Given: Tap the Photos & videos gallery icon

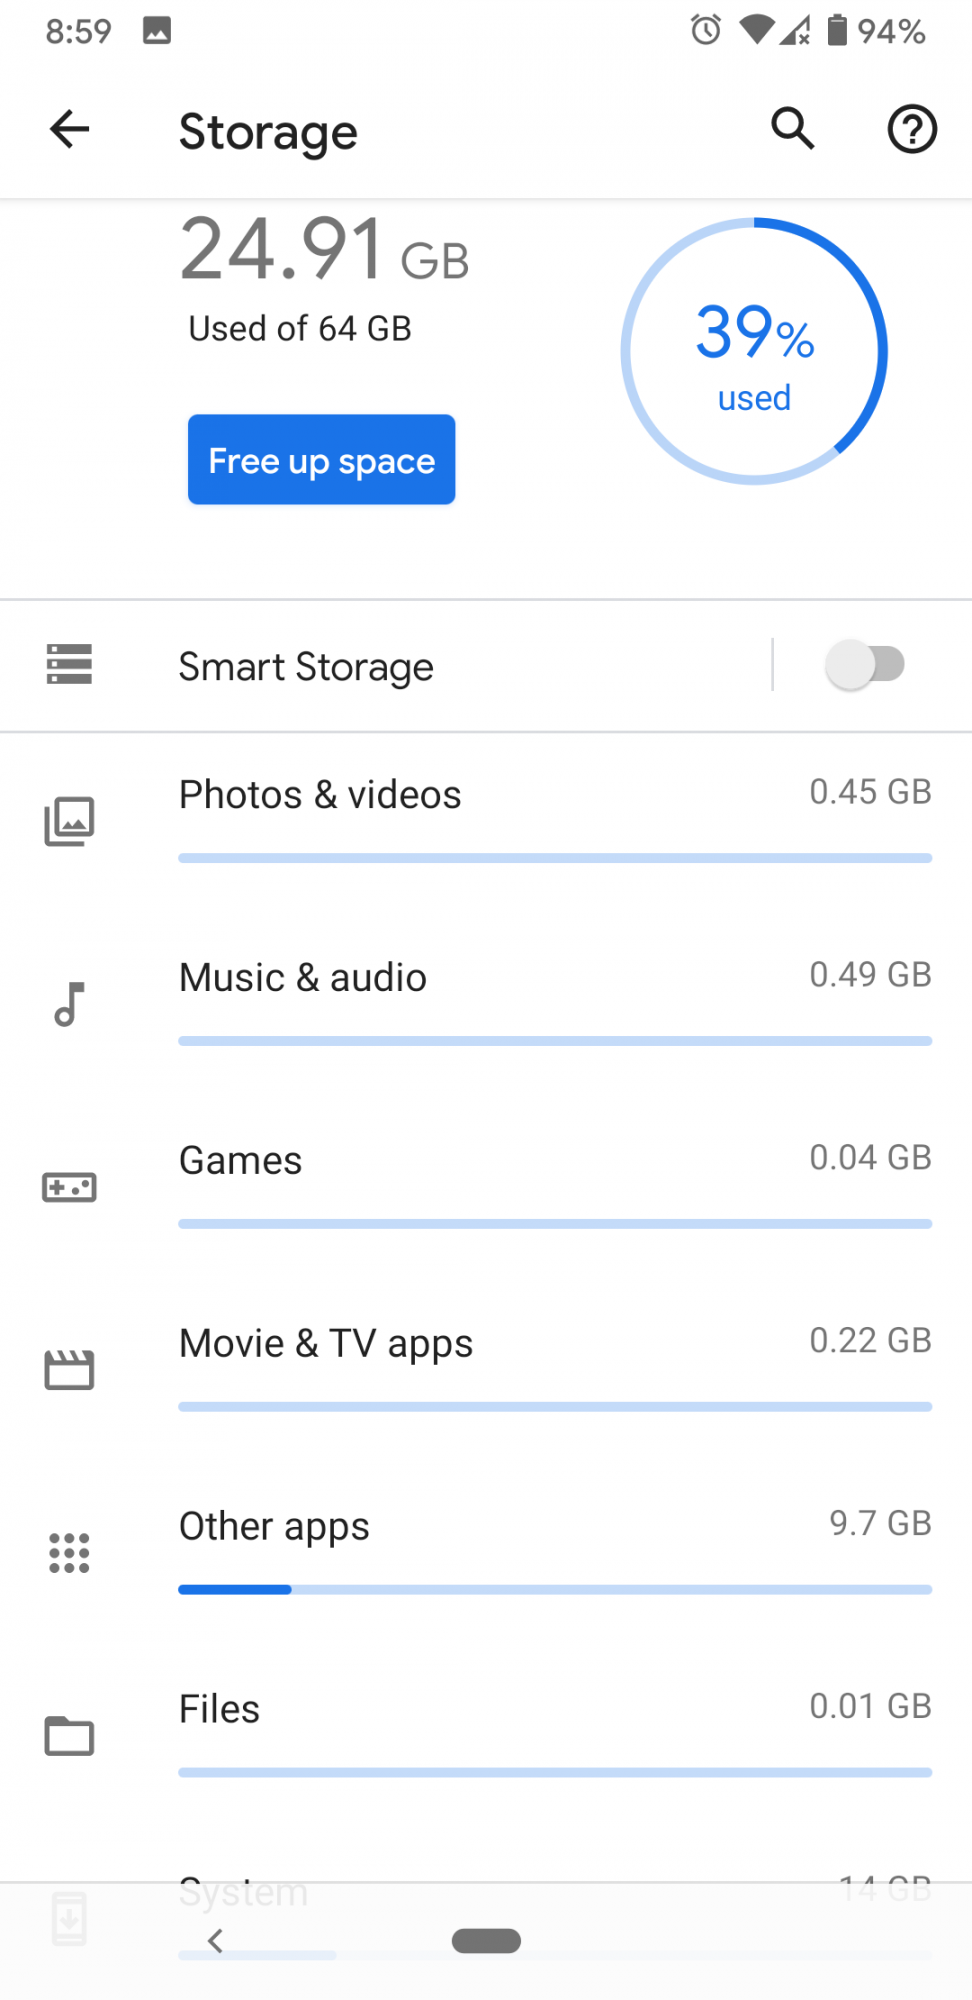Looking at the screenshot, I should (x=69, y=821).
